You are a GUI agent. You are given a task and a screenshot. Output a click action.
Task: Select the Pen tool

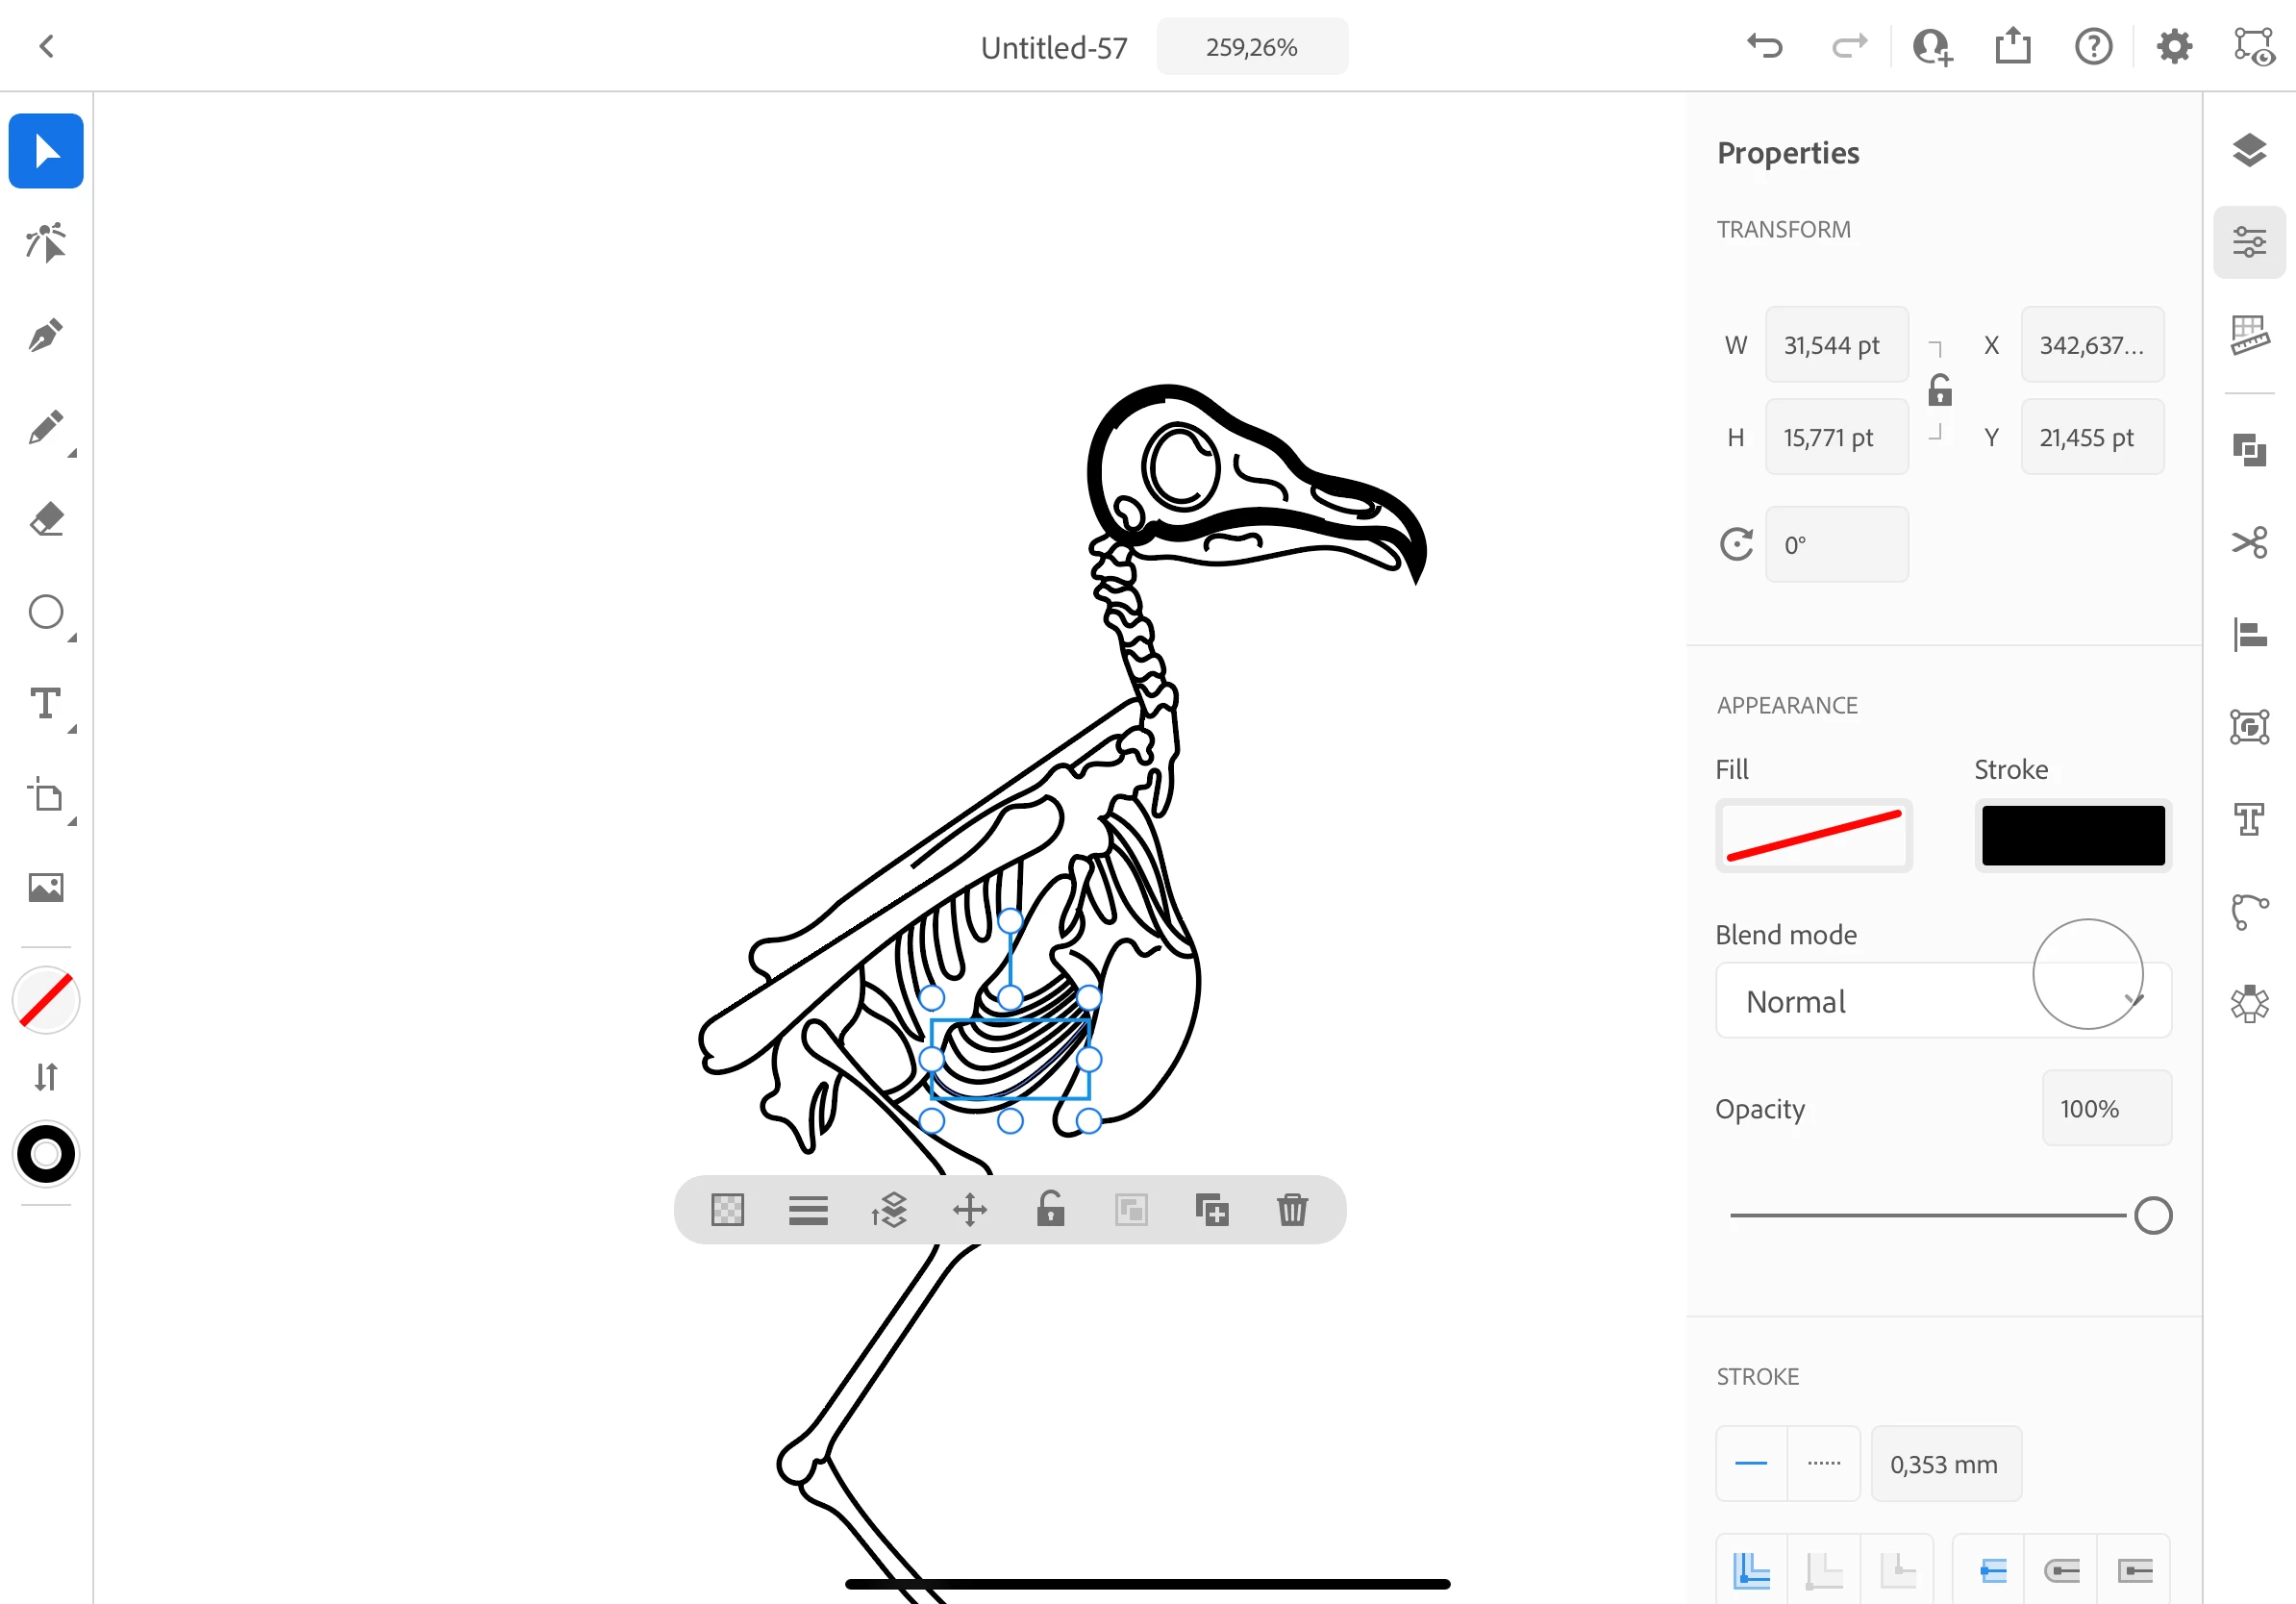46,336
